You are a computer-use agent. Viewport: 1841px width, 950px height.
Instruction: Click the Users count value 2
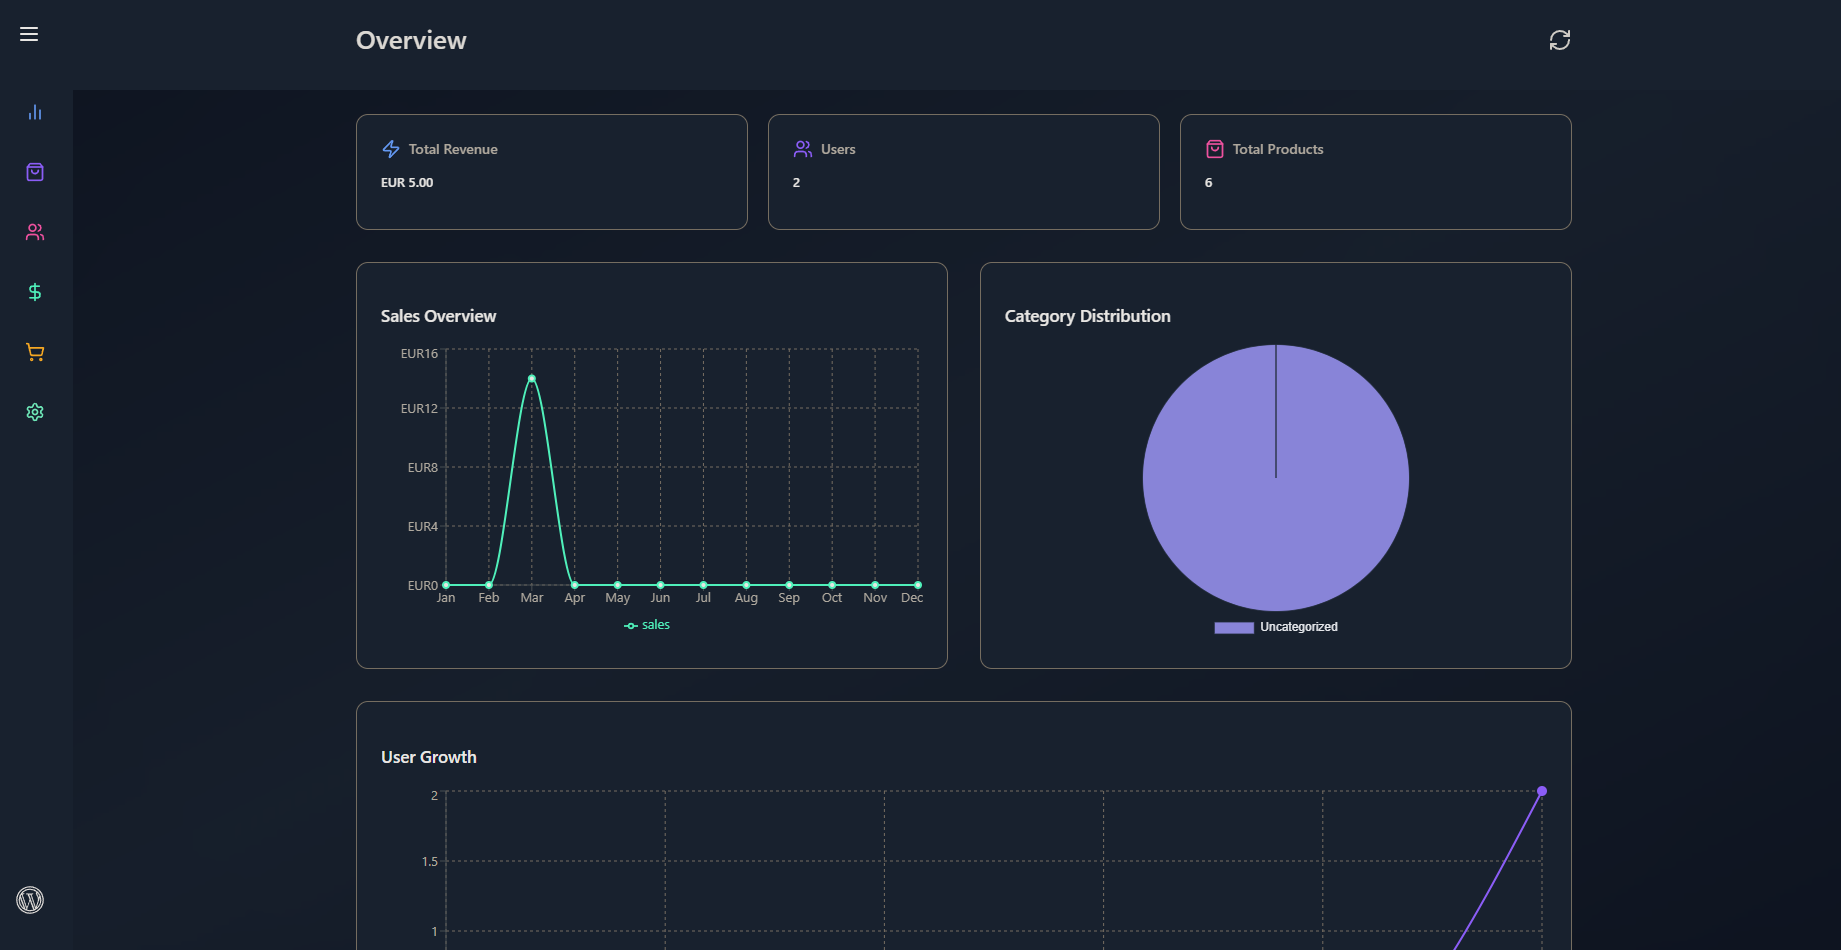[x=796, y=183]
